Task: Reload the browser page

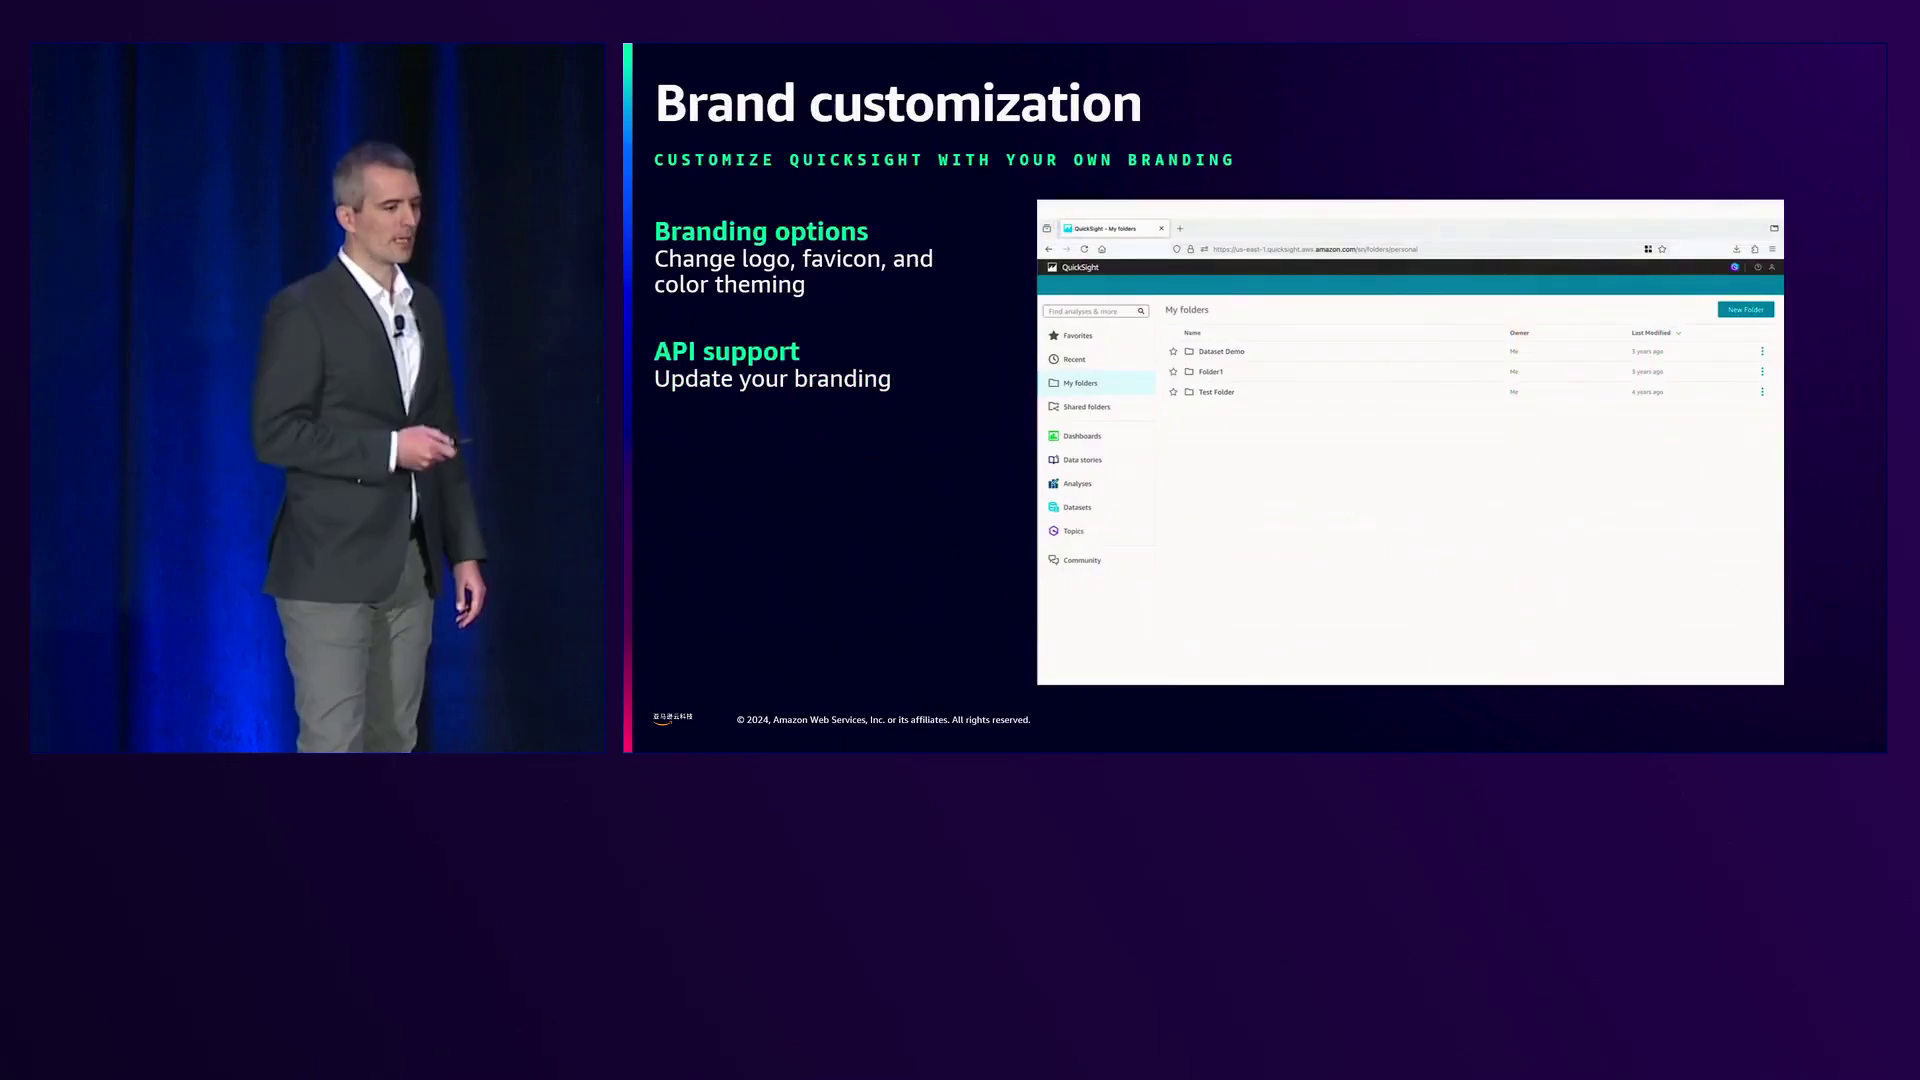Action: tap(1084, 250)
